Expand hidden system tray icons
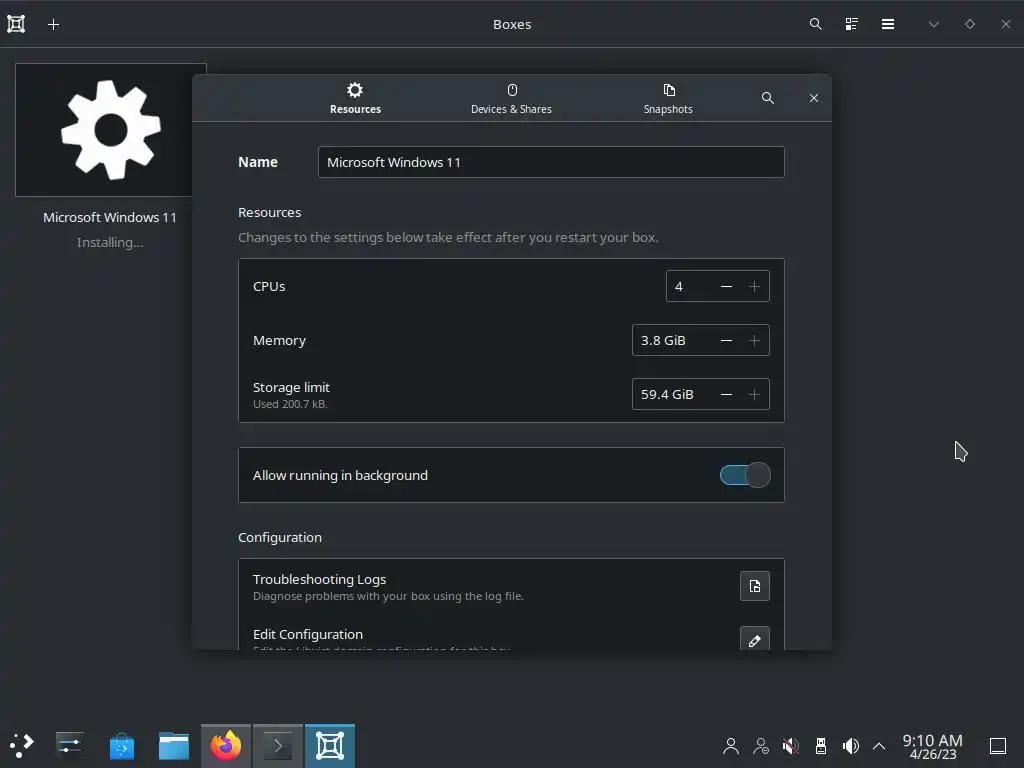The image size is (1024, 768). pos(879,746)
